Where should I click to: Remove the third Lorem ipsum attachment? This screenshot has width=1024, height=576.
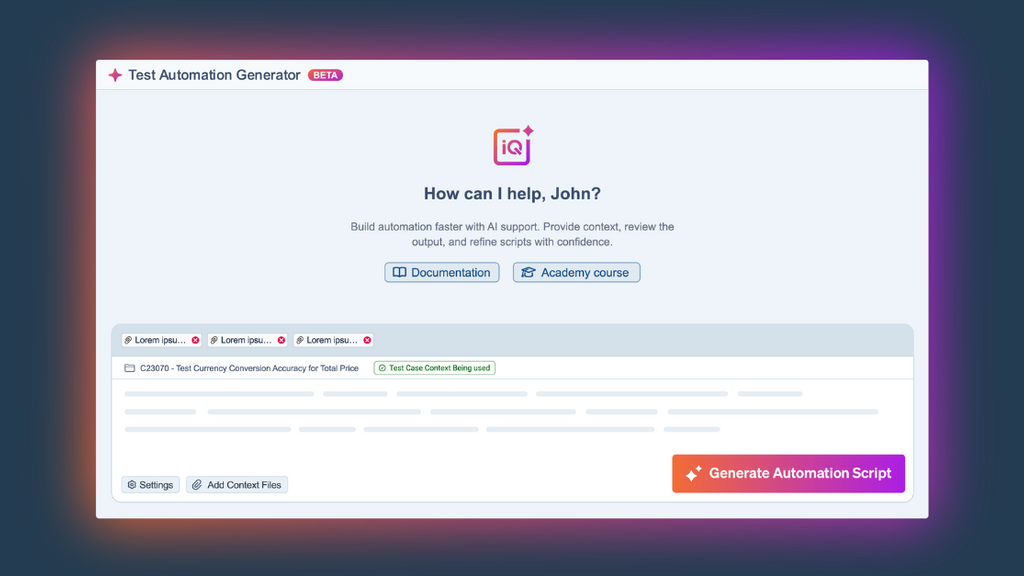(367, 340)
